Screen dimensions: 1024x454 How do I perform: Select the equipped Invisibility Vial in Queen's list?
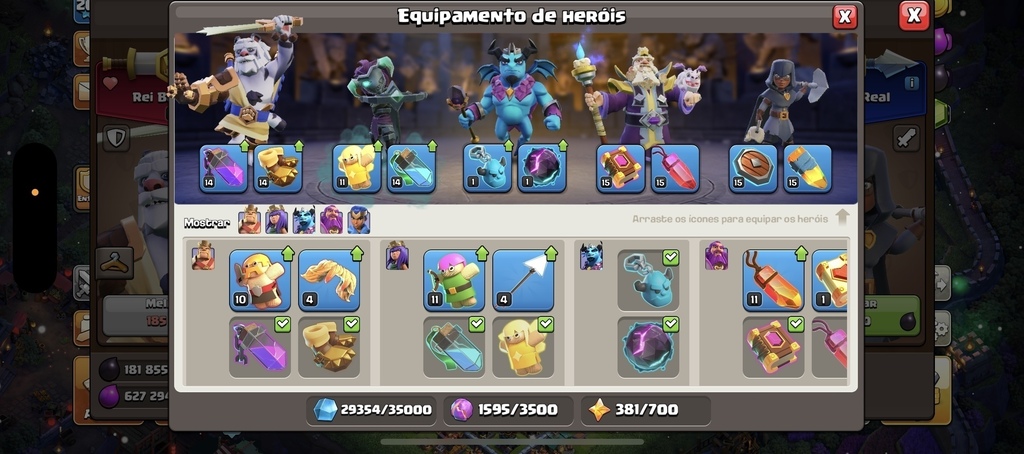tap(454, 348)
